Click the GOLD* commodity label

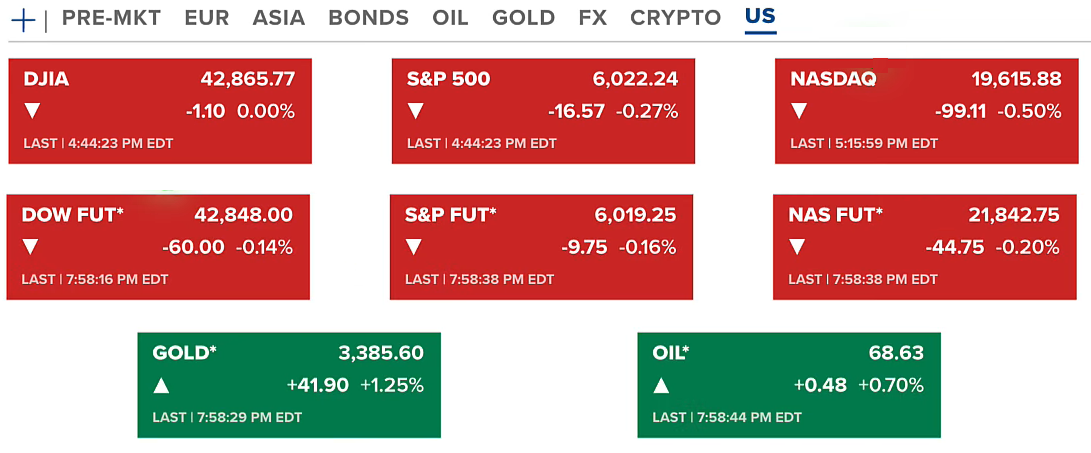(x=185, y=353)
